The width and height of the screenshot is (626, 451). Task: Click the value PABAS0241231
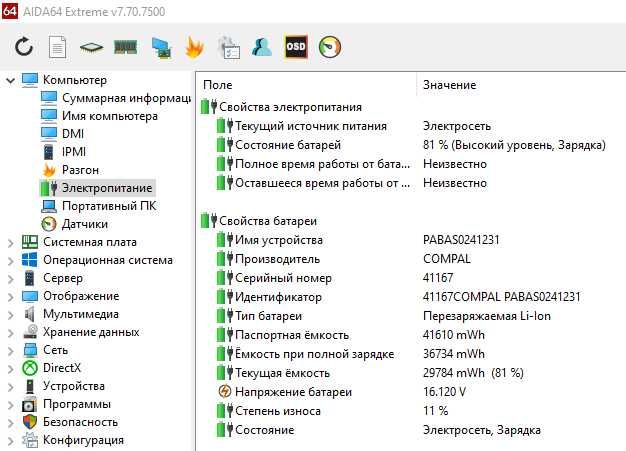461,240
